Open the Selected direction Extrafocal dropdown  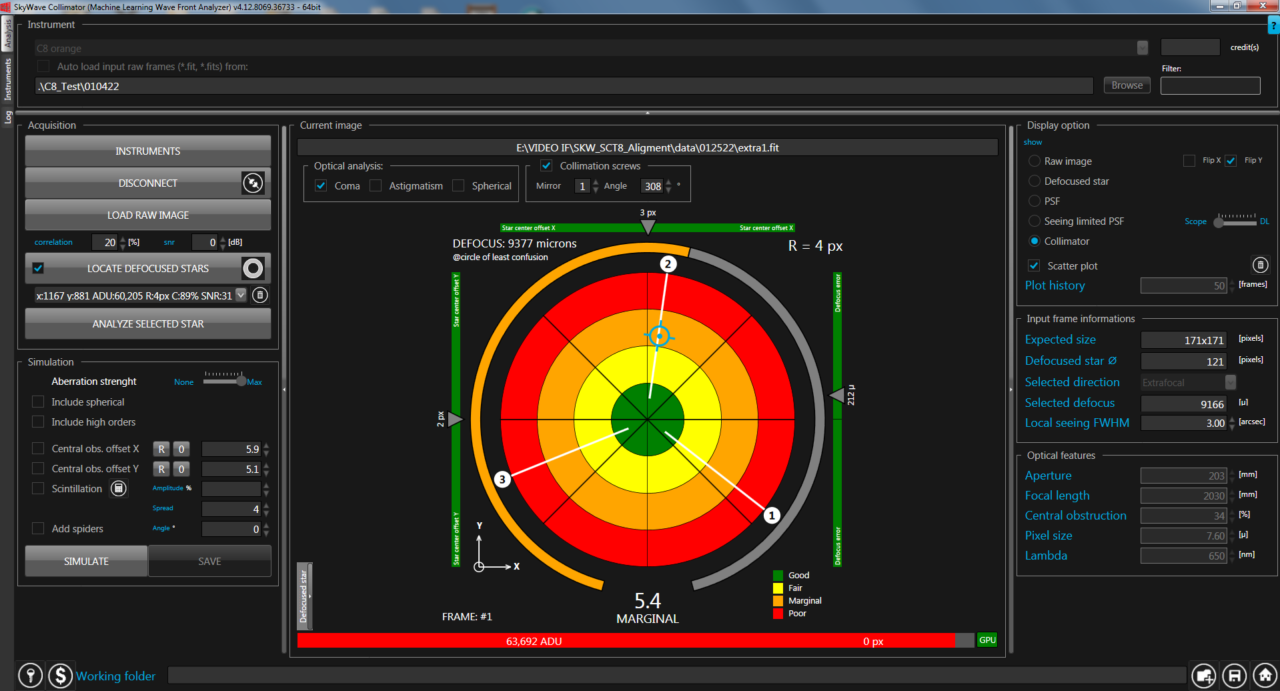click(x=1230, y=381)
